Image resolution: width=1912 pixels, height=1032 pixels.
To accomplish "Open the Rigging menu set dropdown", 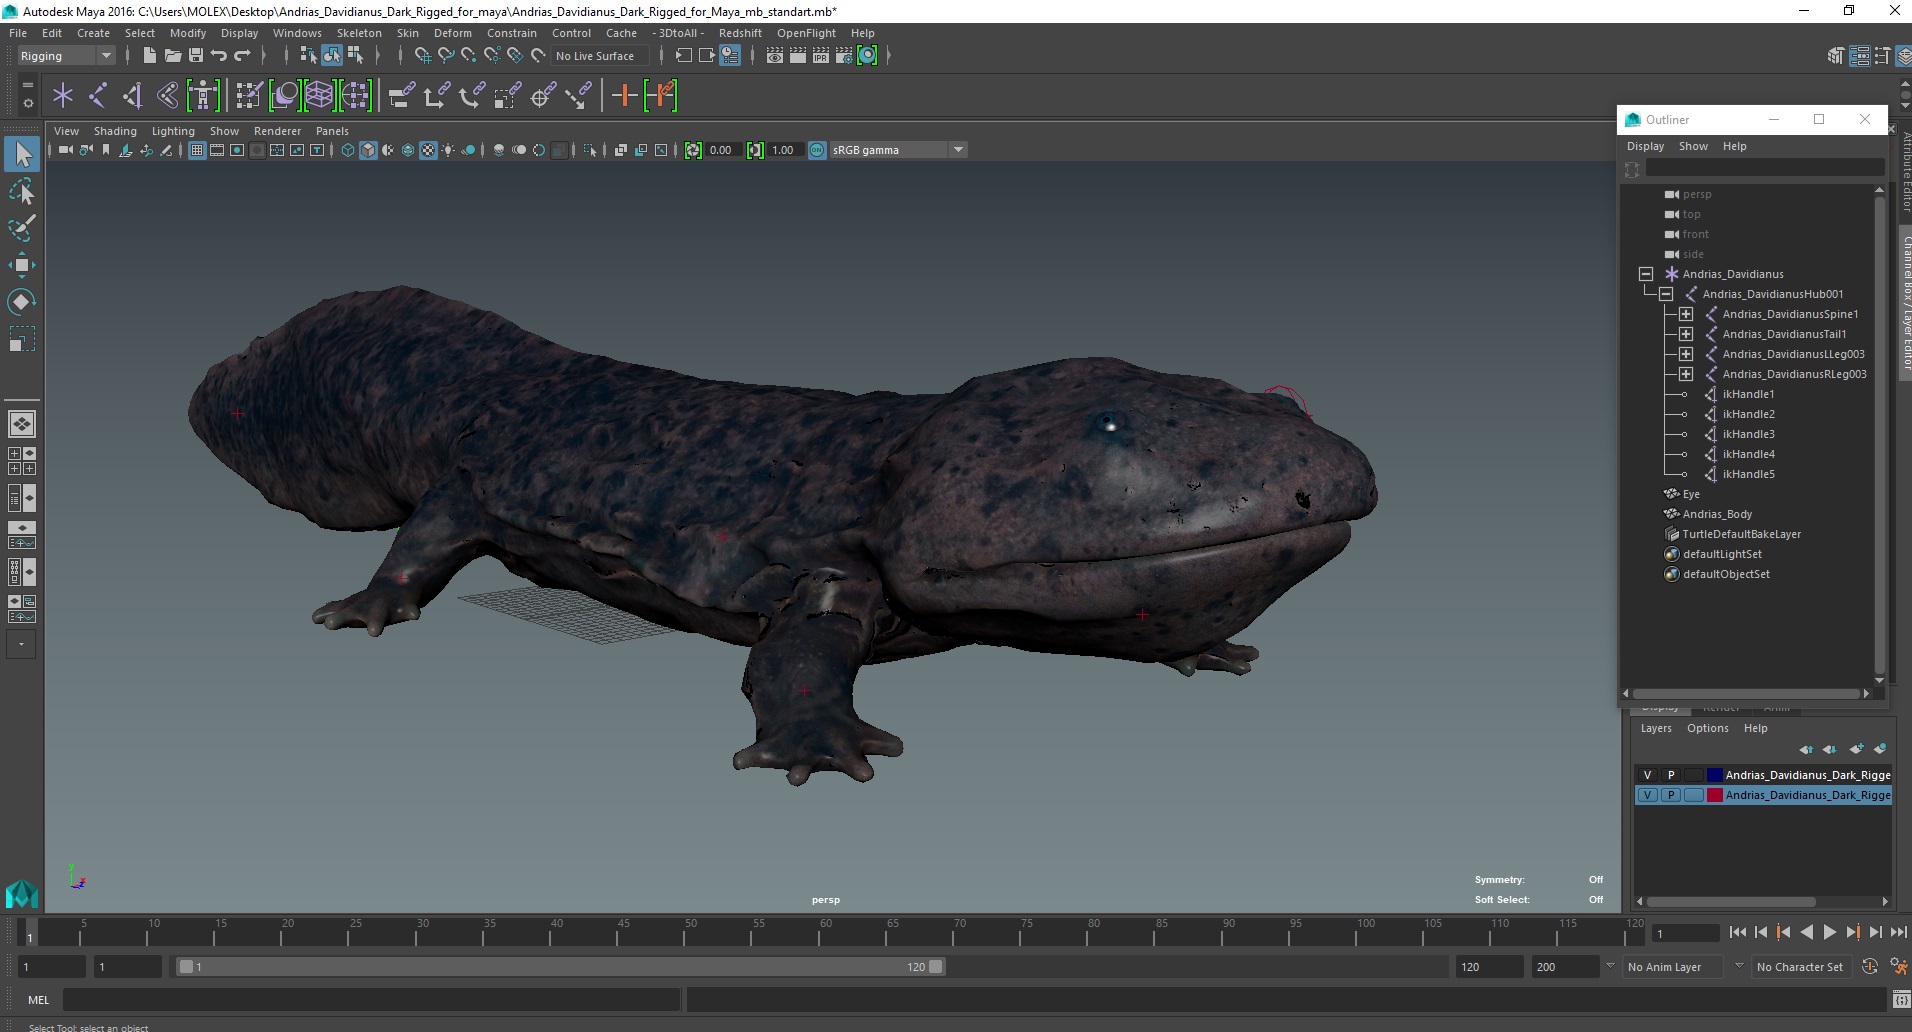I will click(66, 56).
